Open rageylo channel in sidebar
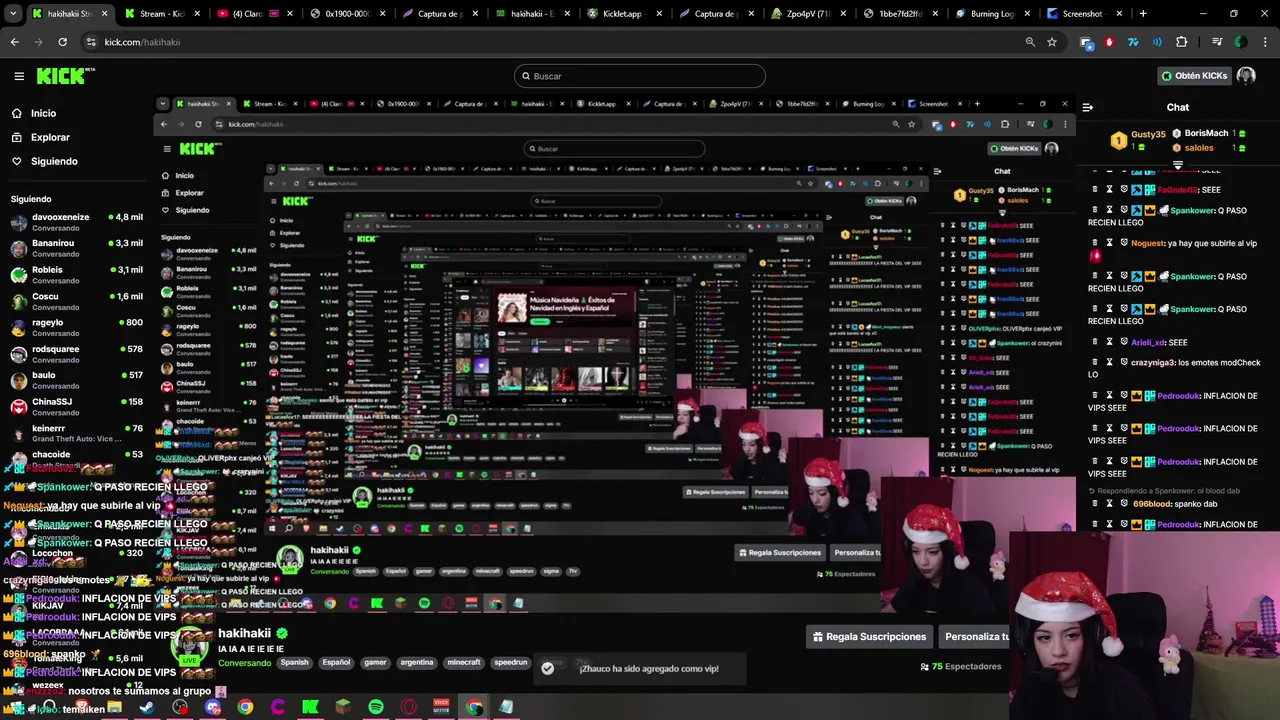 [x=77, y=328]
